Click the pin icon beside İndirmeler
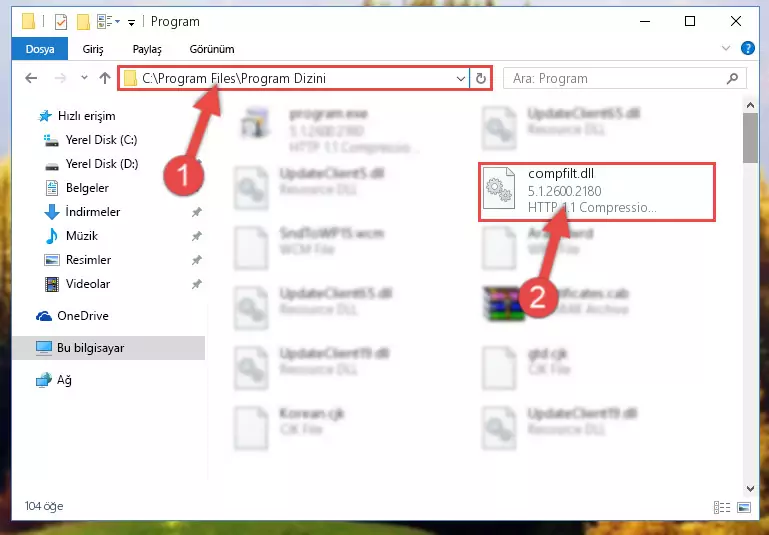 (196, 212)
